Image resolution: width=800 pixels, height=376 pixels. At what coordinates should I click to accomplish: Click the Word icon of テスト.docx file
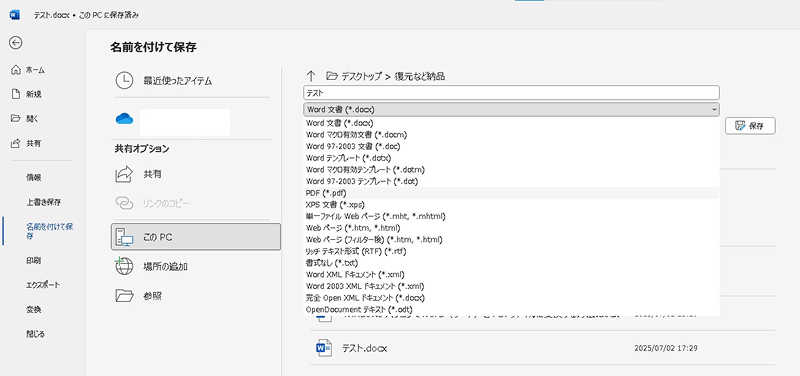[x=324, y=348]
